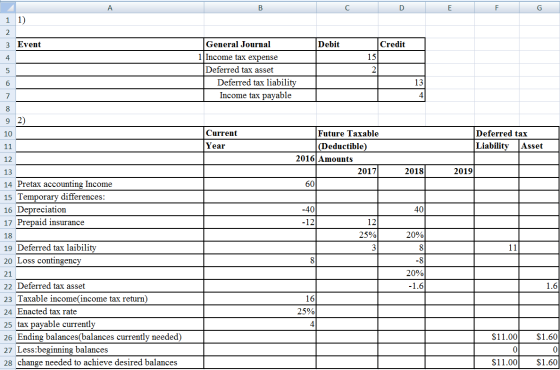Click taxable income value 16
Viewport: 560px width, 370px height.
tap(260, 299)
